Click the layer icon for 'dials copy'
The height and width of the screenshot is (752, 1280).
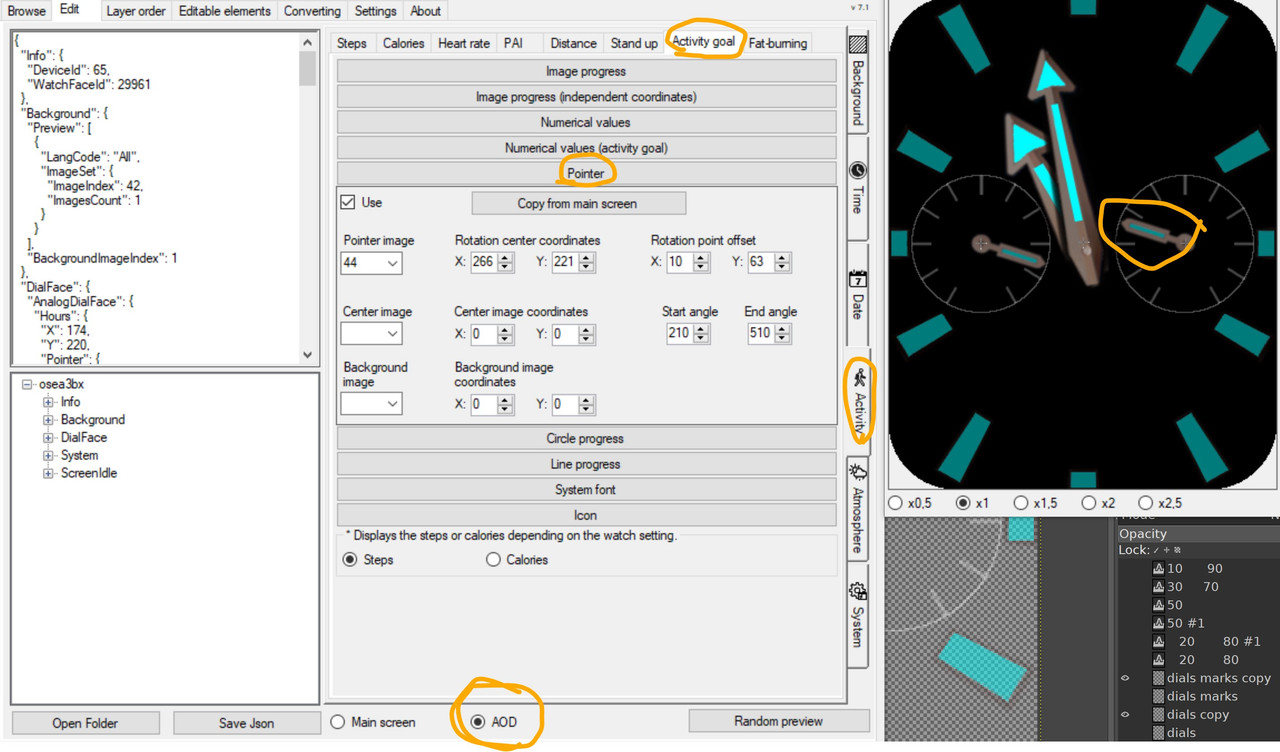tap(1159, 714)
